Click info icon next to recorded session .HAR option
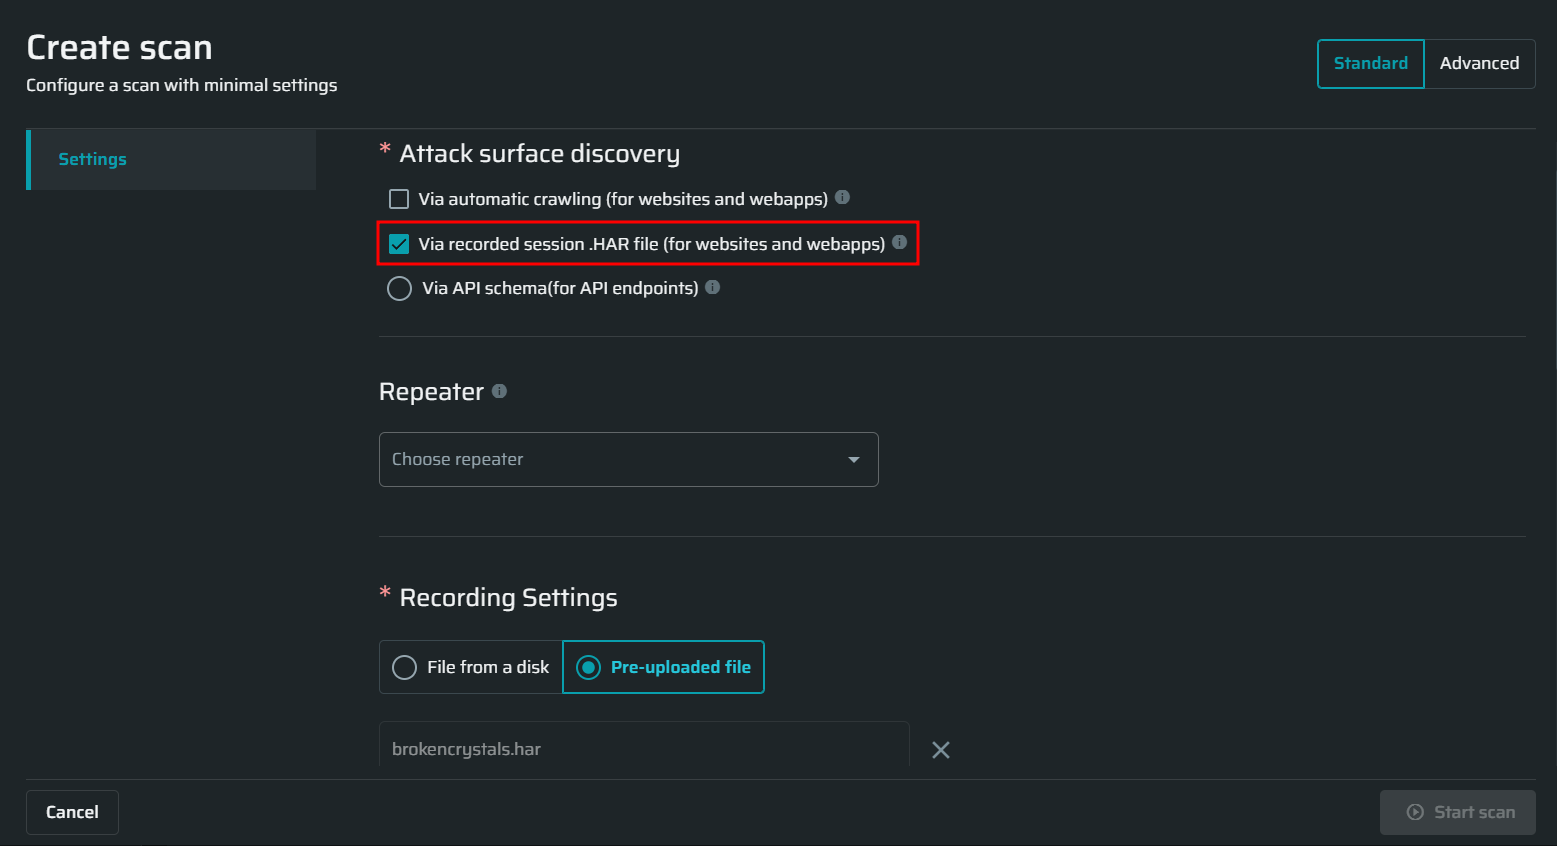 tap(899, 242)
